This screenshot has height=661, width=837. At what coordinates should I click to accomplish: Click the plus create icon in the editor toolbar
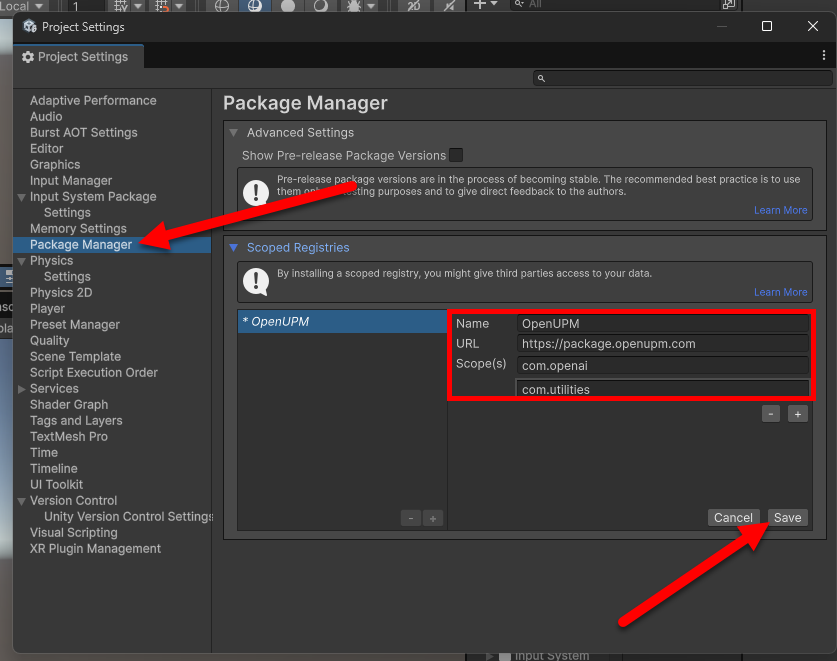pyautogui.click(x=480, y=4)
